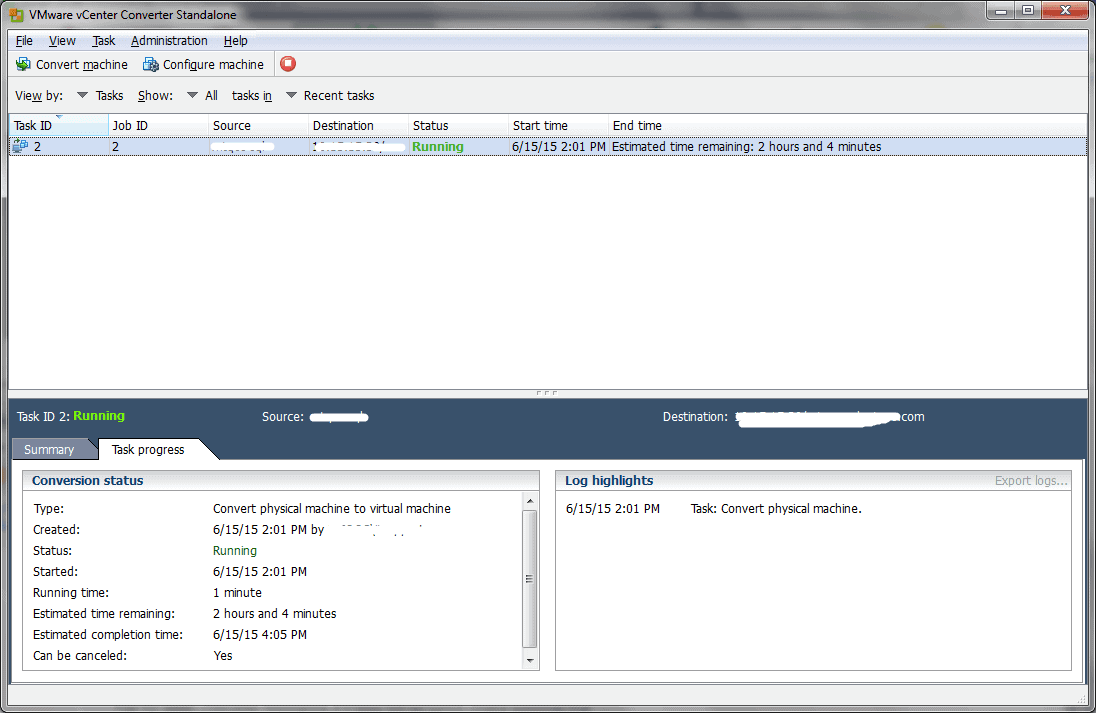Click the Conversion status scrollbar thumb
Image resolution: width=1096 pixels, height=713 pixels.
click(530, 579)
